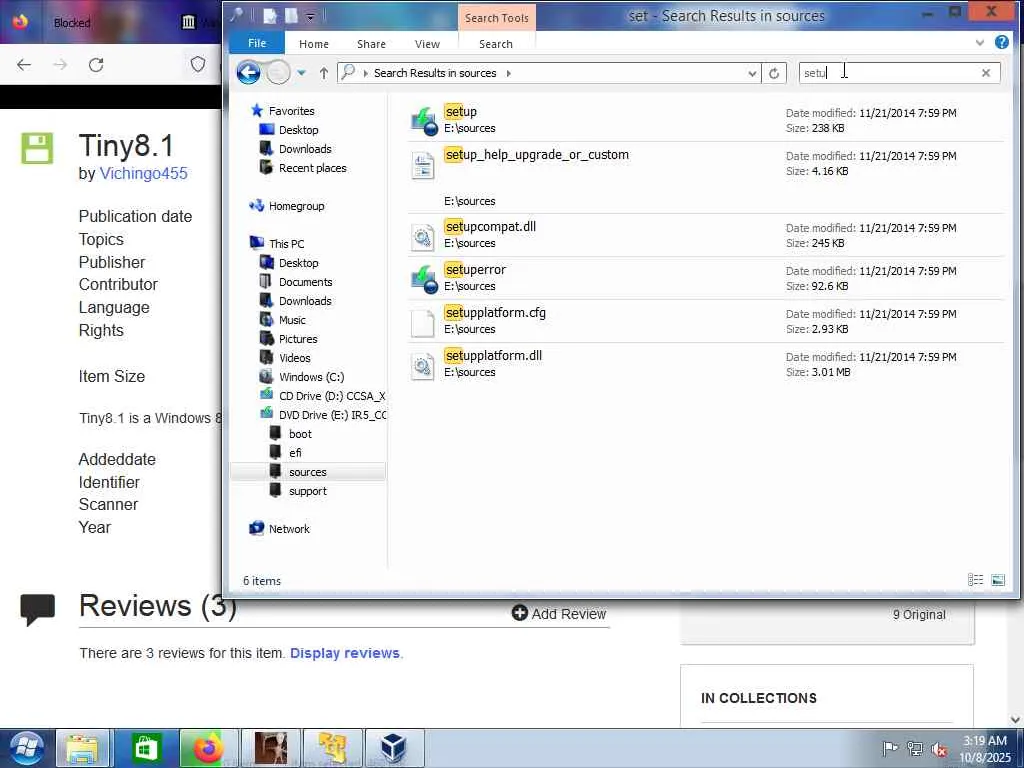
Task: Refresh the search results
Action: tap(774, 73)
